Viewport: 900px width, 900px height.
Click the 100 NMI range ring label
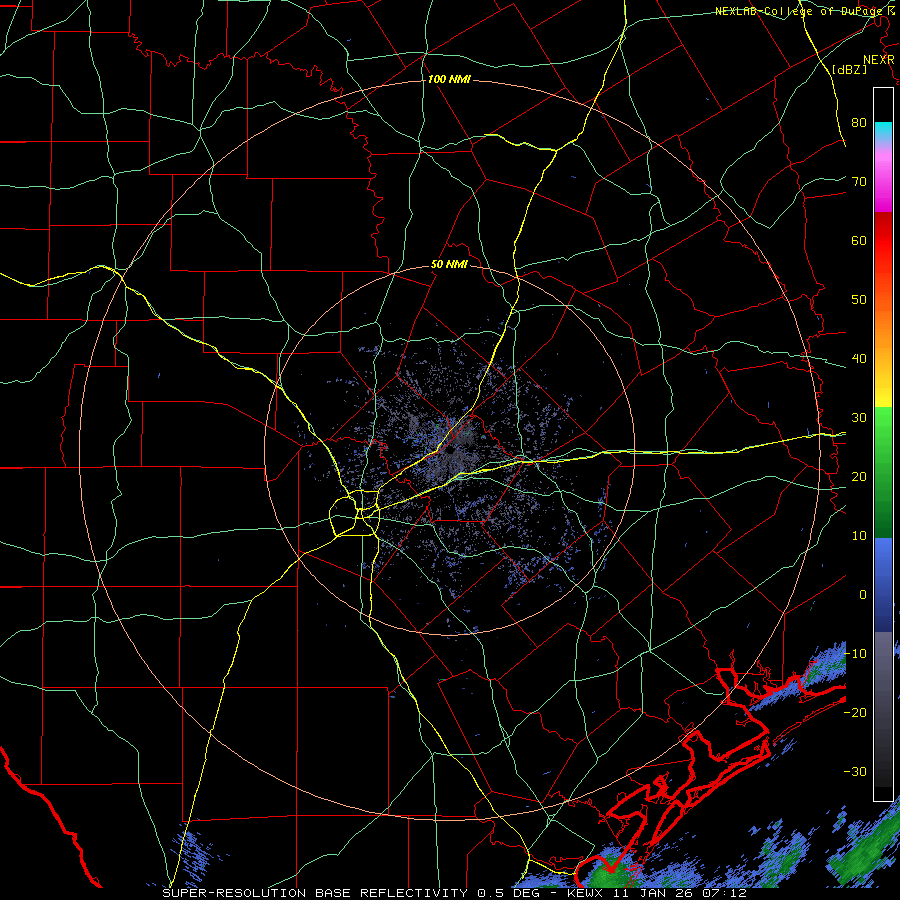tap(449, 79)
